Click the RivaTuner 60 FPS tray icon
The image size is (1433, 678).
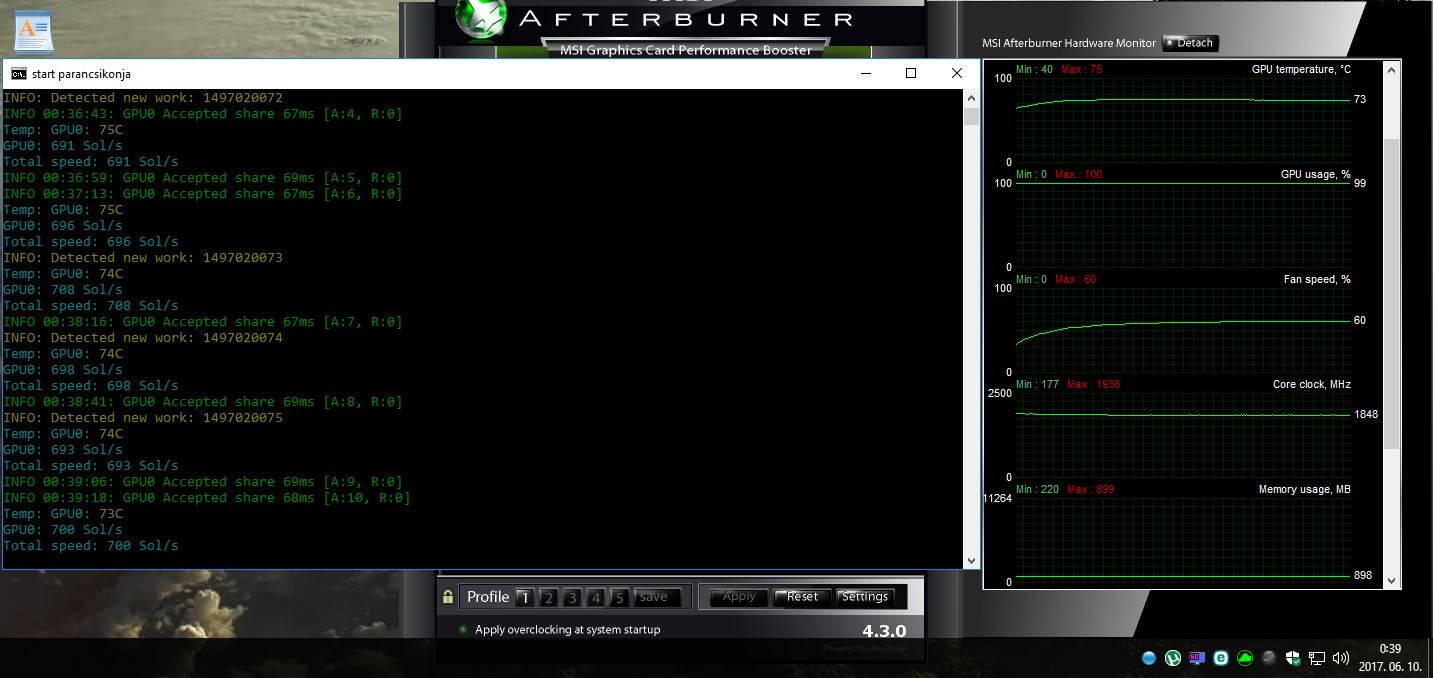tap(1197, 658)
